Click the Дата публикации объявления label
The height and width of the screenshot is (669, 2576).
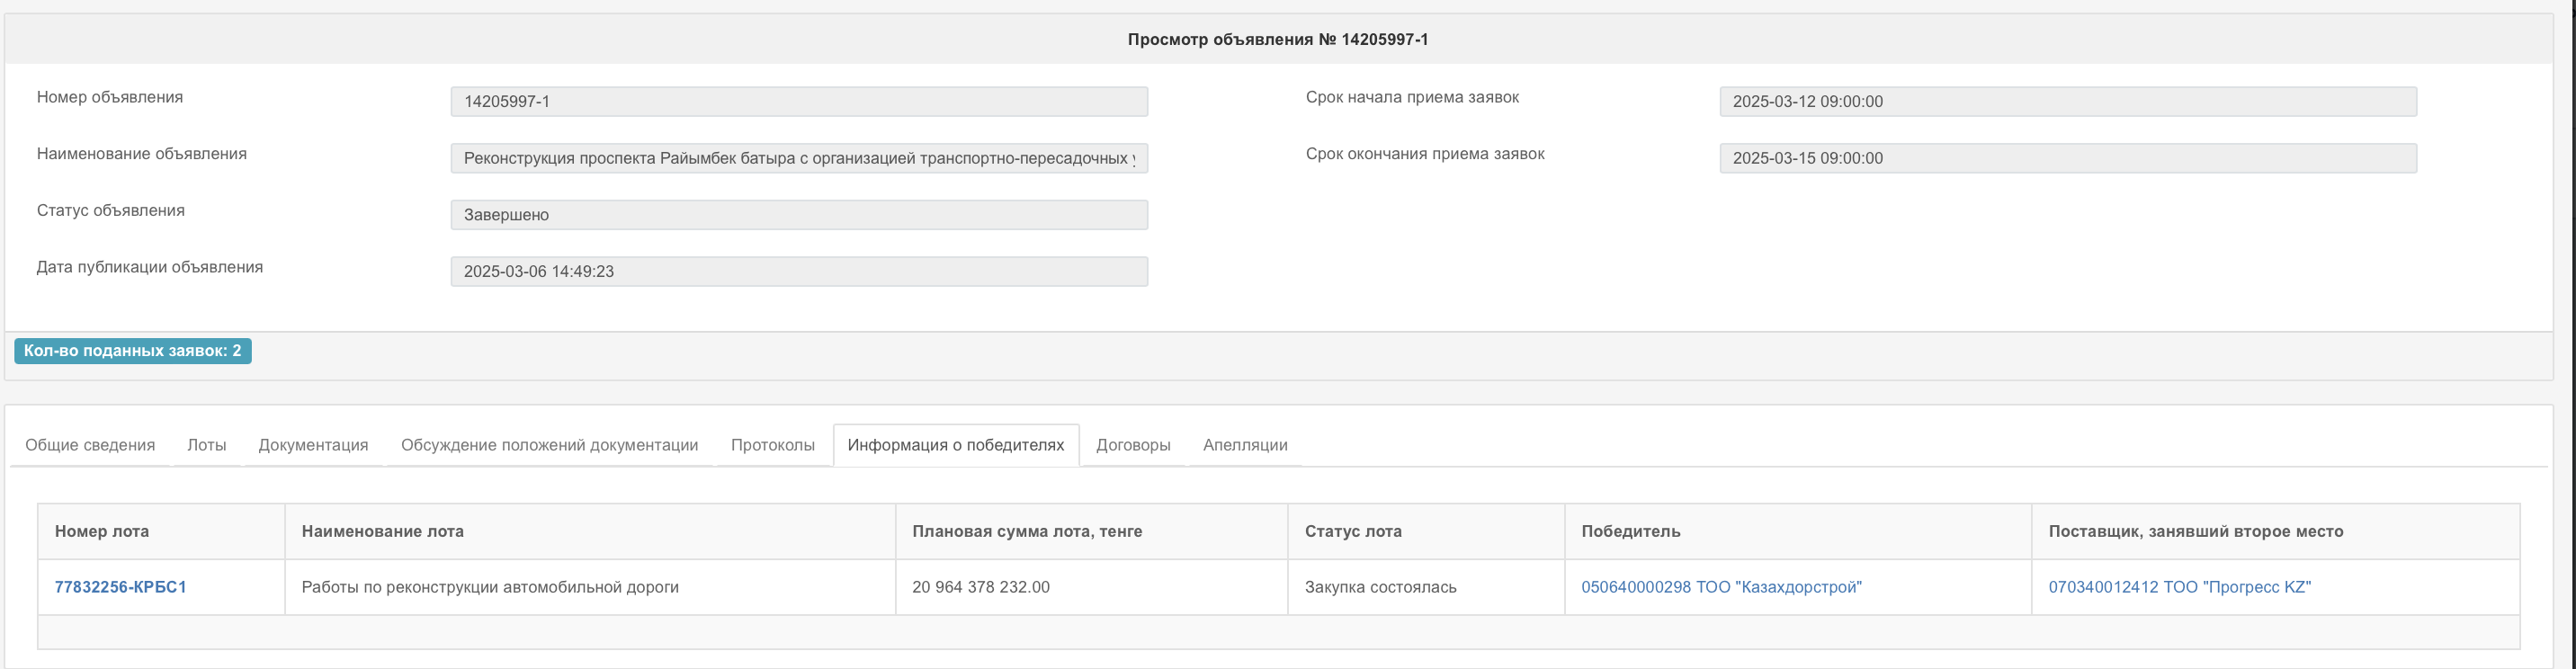coord(150,268)
